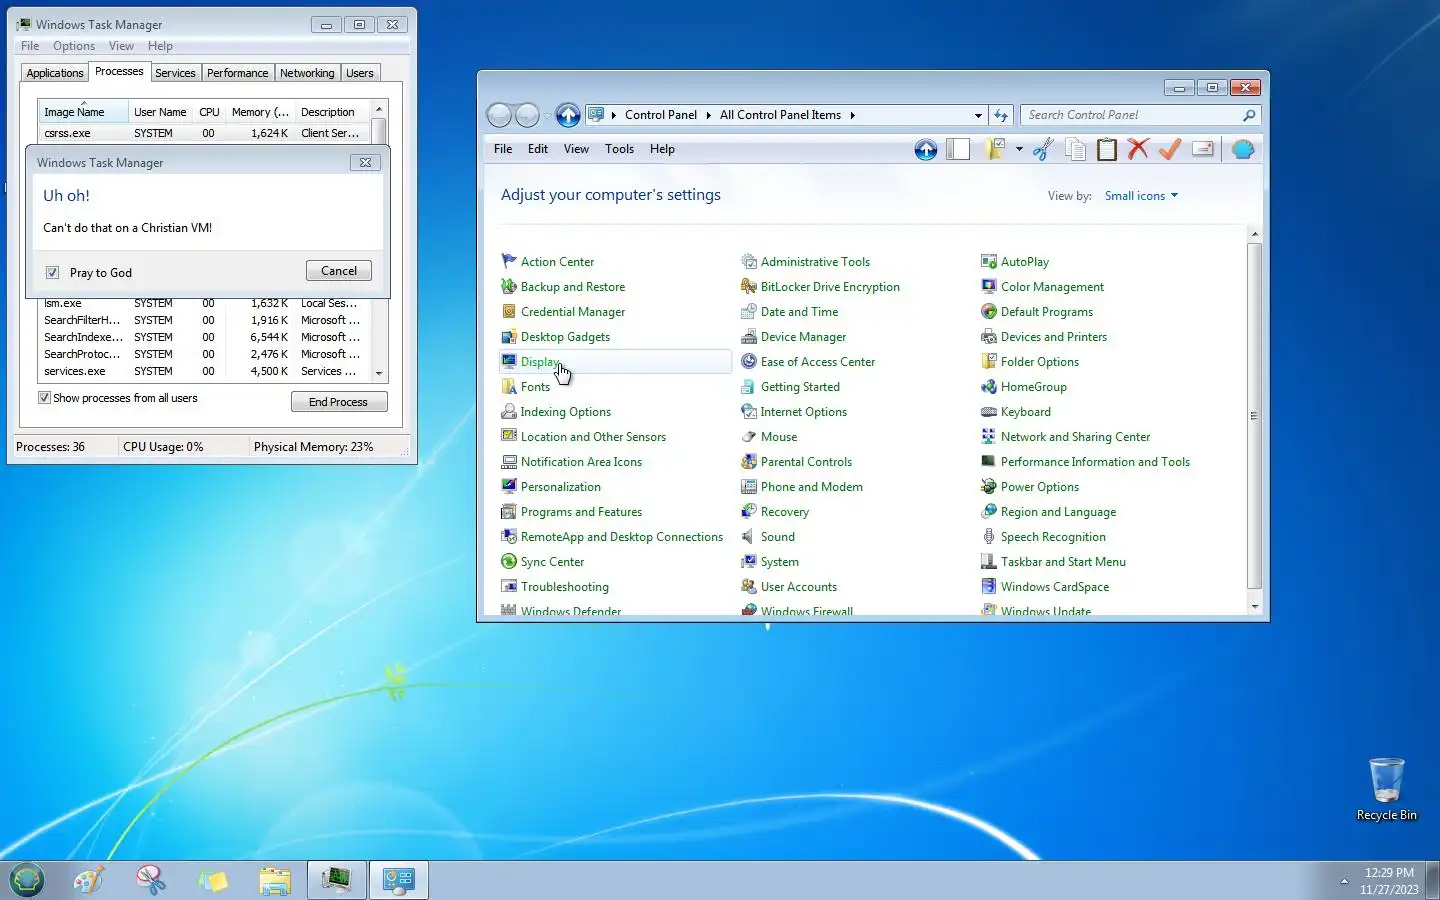This screenshot has height=900, width=1440.
Task: Click scroll-down arrow in Control Panel
Action: pyautogui.click(x=1254, y=606)
